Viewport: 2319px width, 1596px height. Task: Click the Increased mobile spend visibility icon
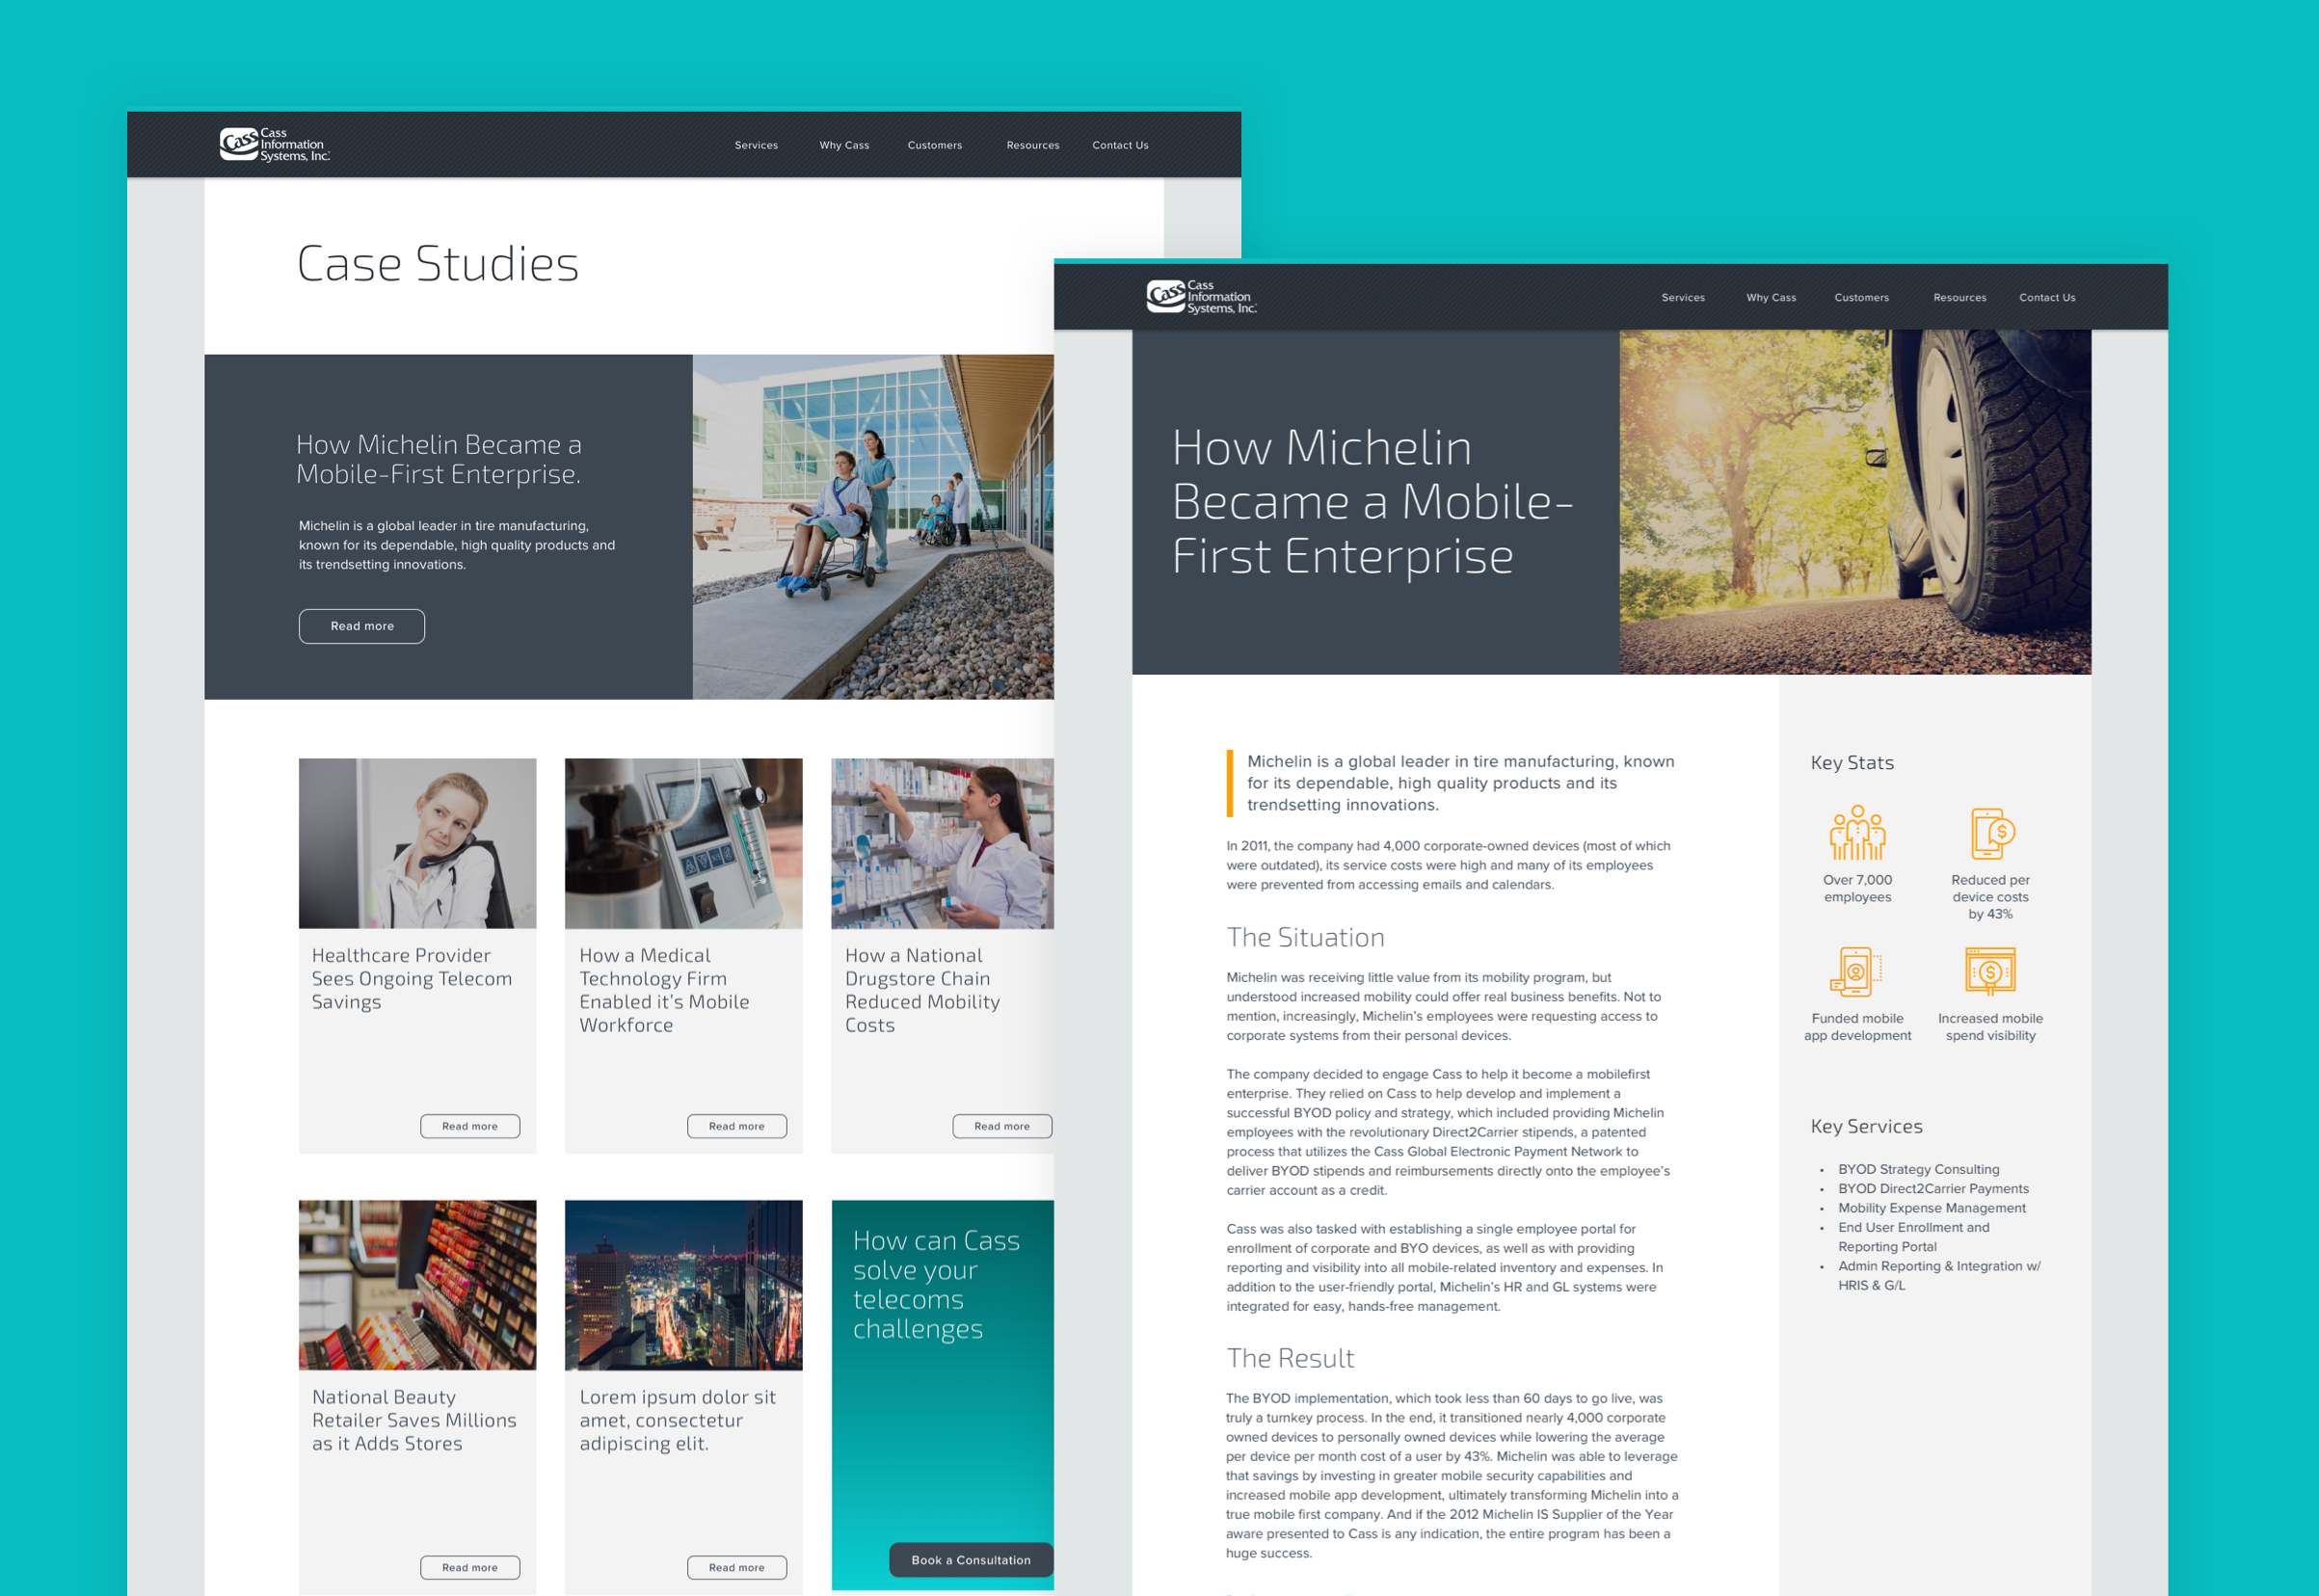coord(1990,971)
